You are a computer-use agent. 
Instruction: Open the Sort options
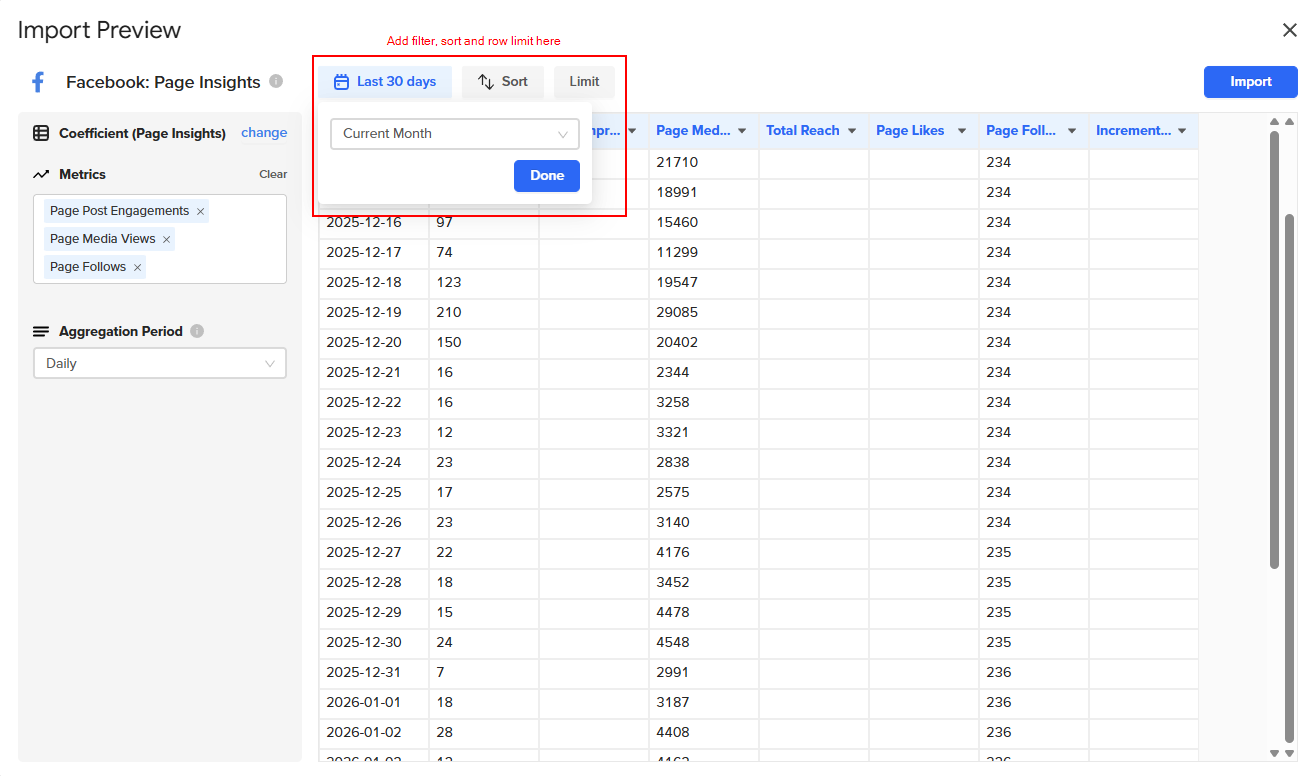(x=502, y=82)
